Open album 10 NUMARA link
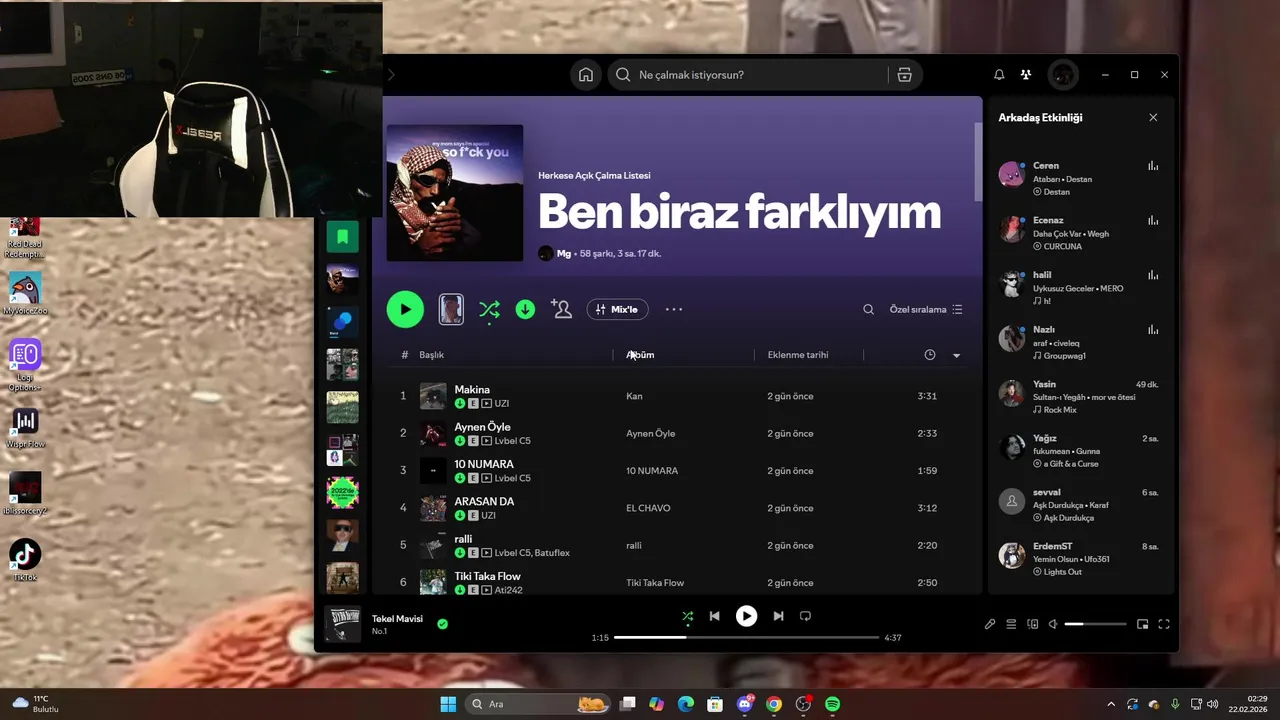This screenshot has height=720, width=1280. [652, 471]
